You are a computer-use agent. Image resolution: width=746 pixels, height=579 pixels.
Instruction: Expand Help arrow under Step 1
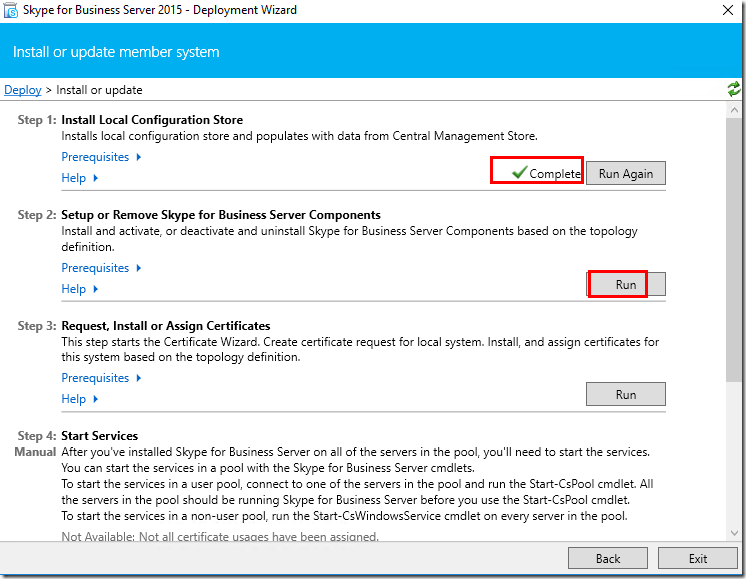(x=96, y=178)
